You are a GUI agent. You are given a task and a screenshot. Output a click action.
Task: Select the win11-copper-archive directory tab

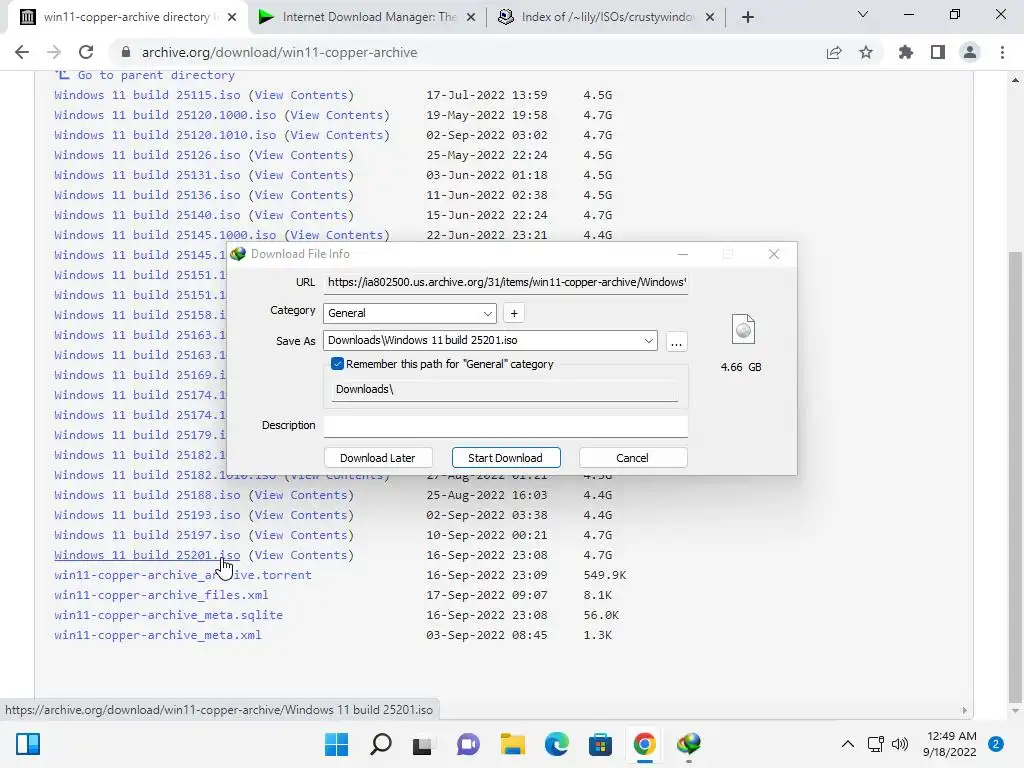[x=128, y=17]
